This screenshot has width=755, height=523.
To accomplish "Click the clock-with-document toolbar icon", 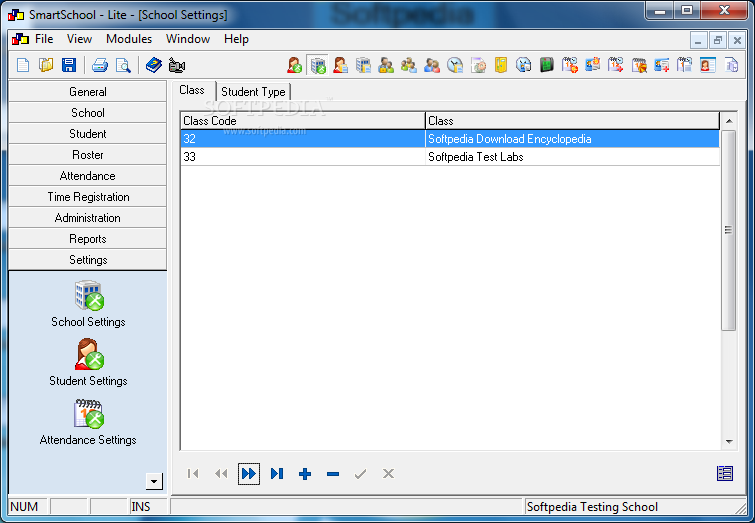I will tap(455, 65).
